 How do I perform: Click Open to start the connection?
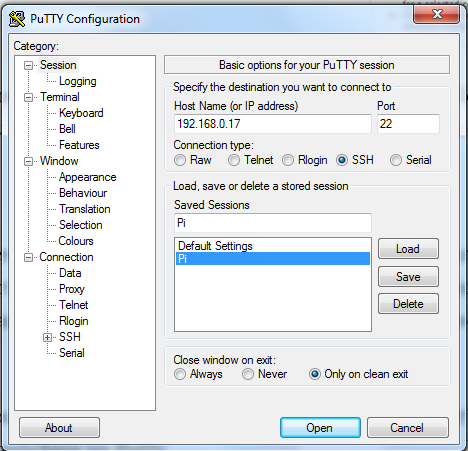(x=320, y=428)
